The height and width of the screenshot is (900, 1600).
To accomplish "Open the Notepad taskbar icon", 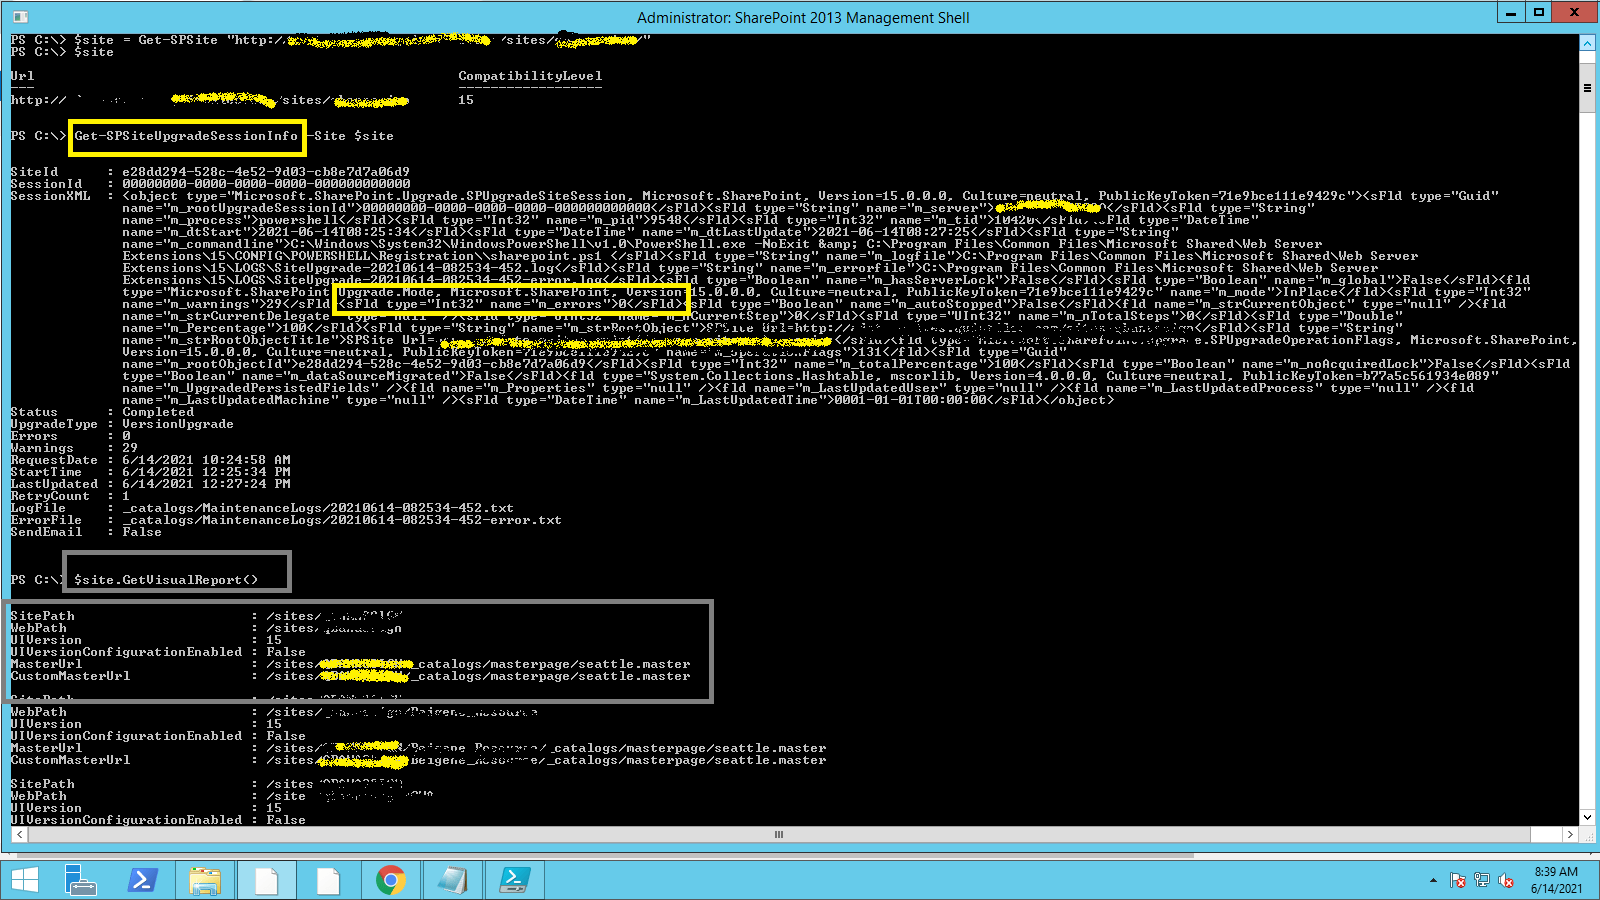I will 452,880.
